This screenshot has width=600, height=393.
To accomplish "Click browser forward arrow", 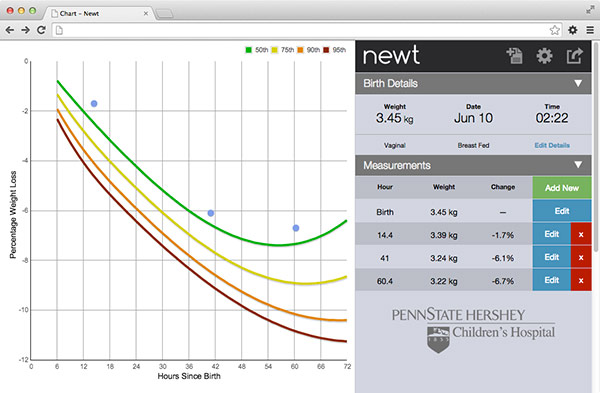I will coord(26,30).
